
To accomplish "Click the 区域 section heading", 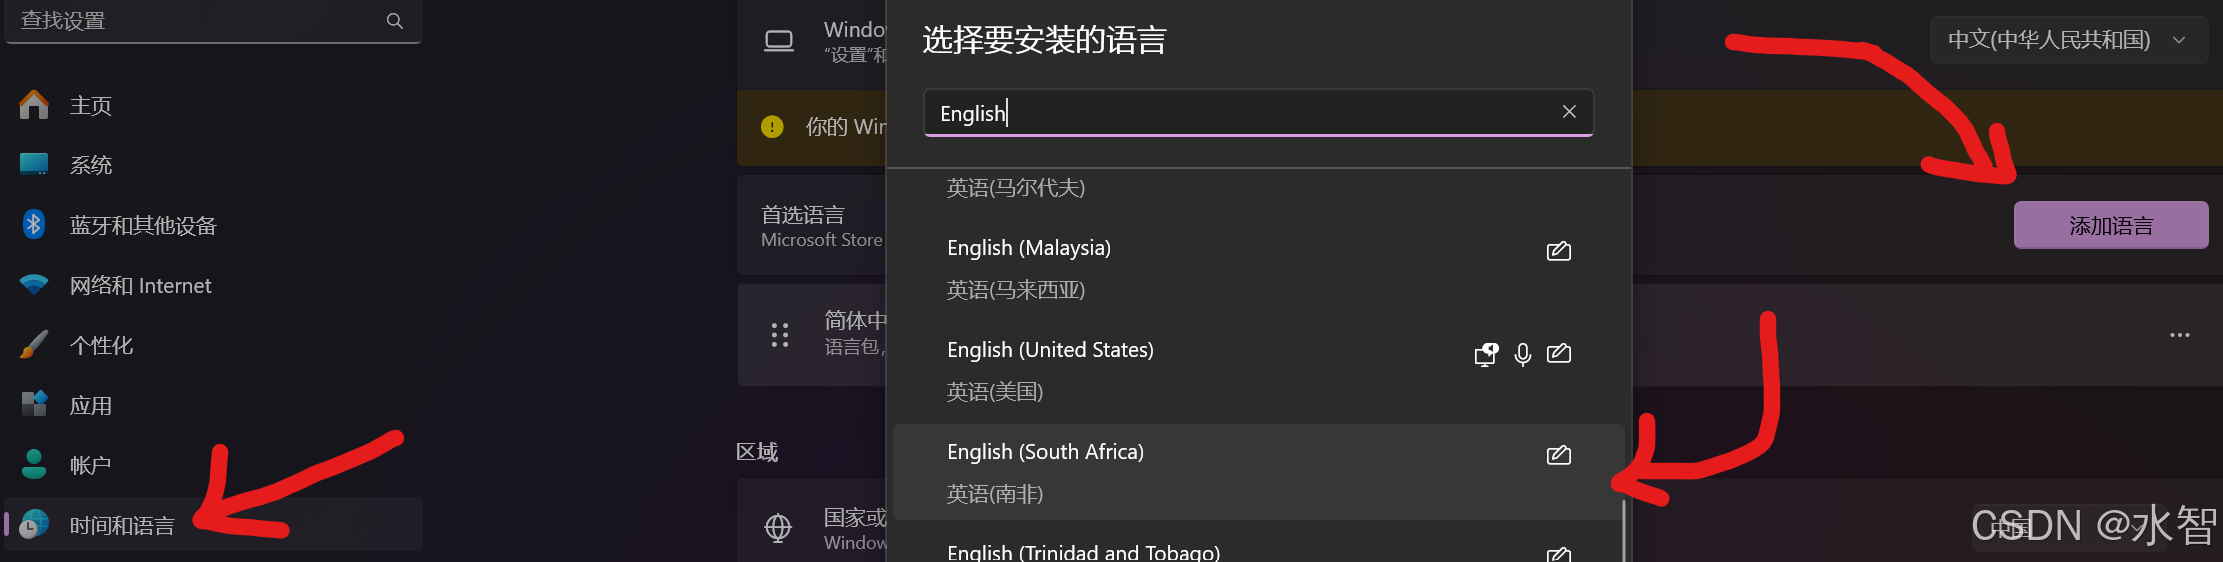I will [x=757, y=452].
